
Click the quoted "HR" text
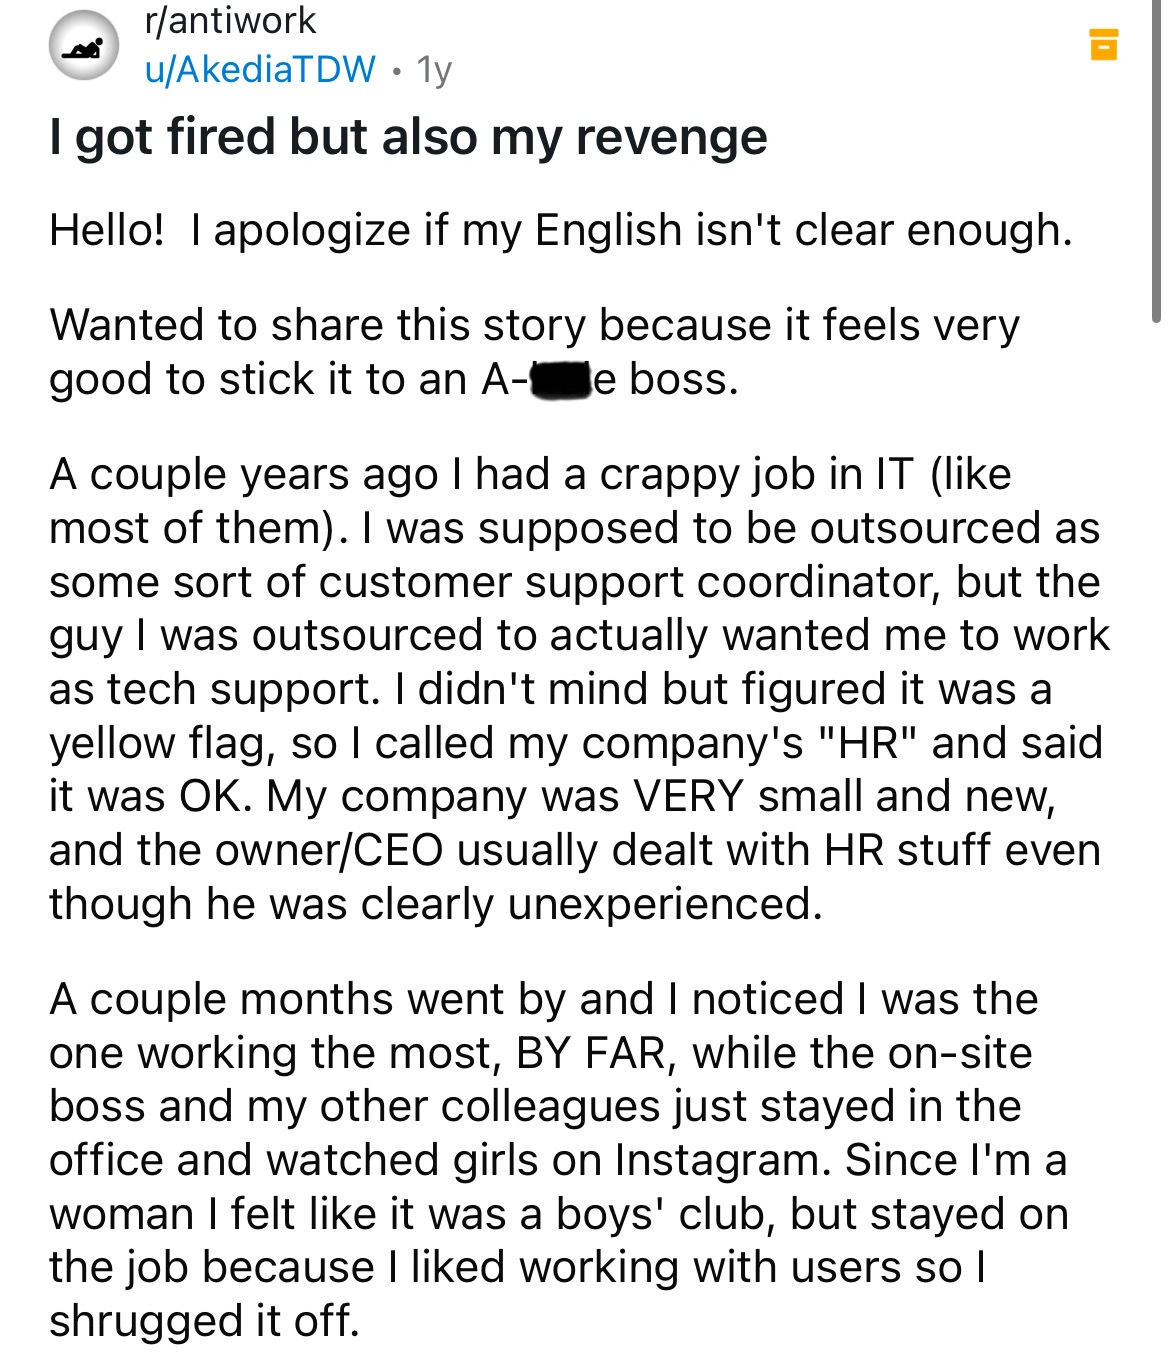coord(868,743)
